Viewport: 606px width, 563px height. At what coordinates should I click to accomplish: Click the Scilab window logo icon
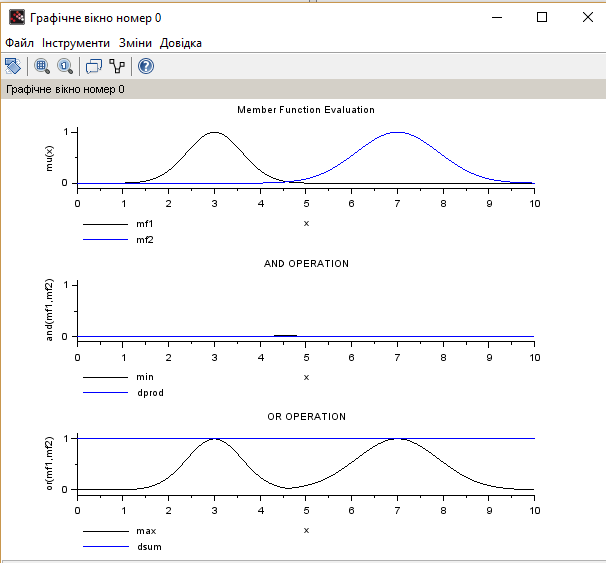coord(17,17)
